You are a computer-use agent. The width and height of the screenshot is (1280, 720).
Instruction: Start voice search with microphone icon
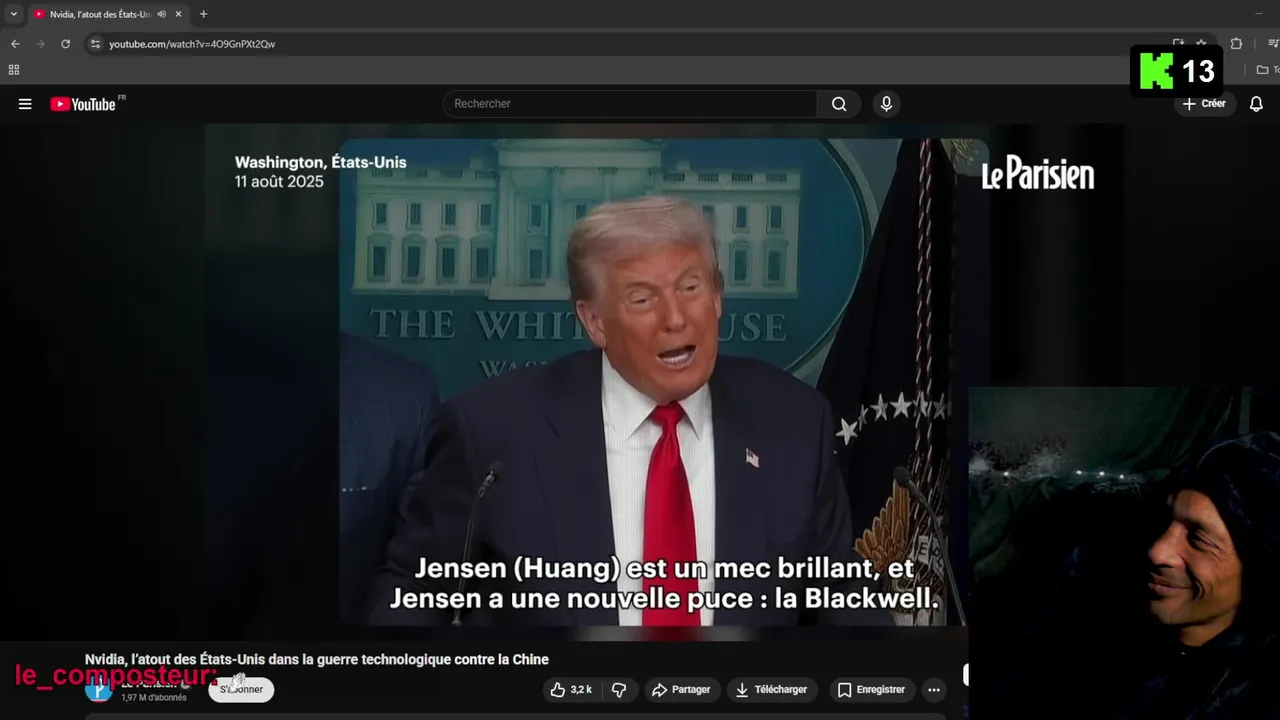[886, 104]
